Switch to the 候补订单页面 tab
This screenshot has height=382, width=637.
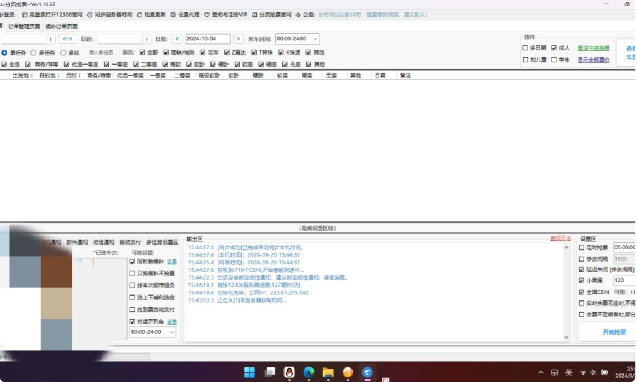point(61,26)
